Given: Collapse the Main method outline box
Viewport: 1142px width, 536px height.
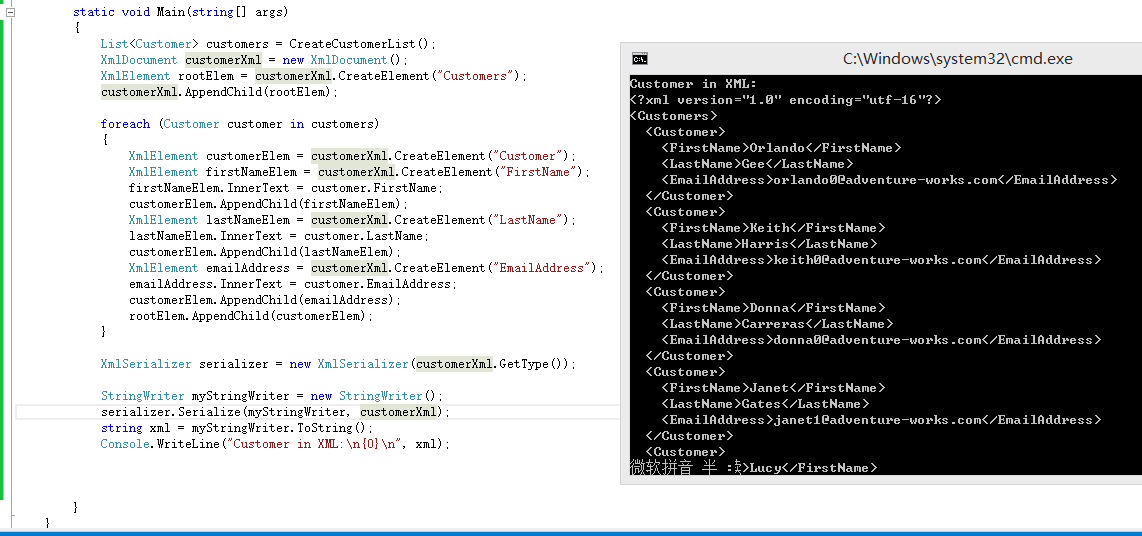Looking at the screenshot, I should click(x=10, y=12).
